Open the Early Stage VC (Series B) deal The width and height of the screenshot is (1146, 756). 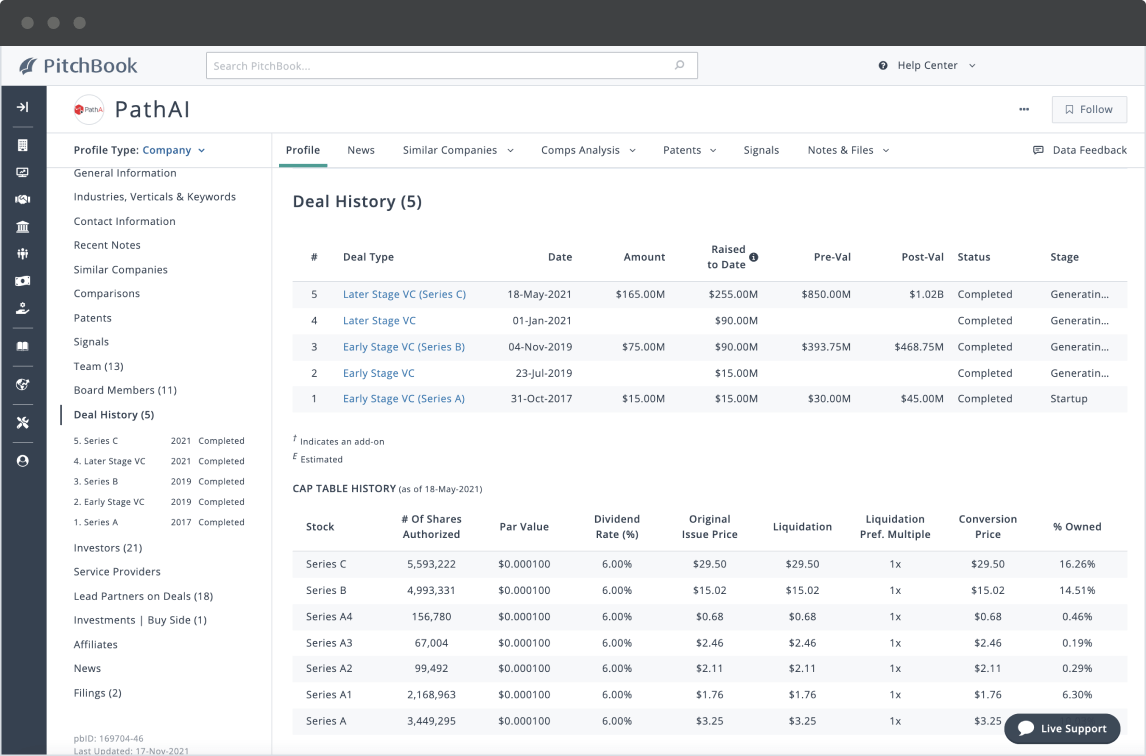[403, 347]
